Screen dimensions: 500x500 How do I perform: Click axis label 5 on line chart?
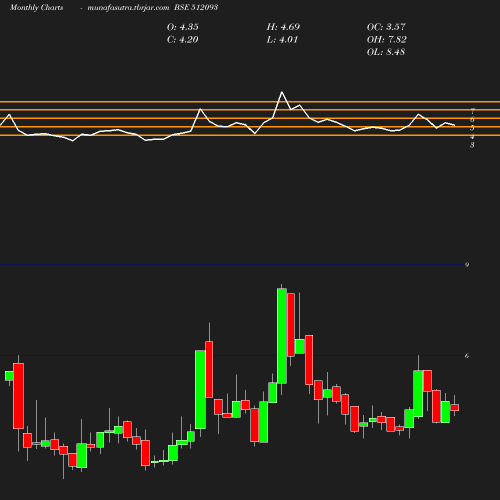[472, 128]
